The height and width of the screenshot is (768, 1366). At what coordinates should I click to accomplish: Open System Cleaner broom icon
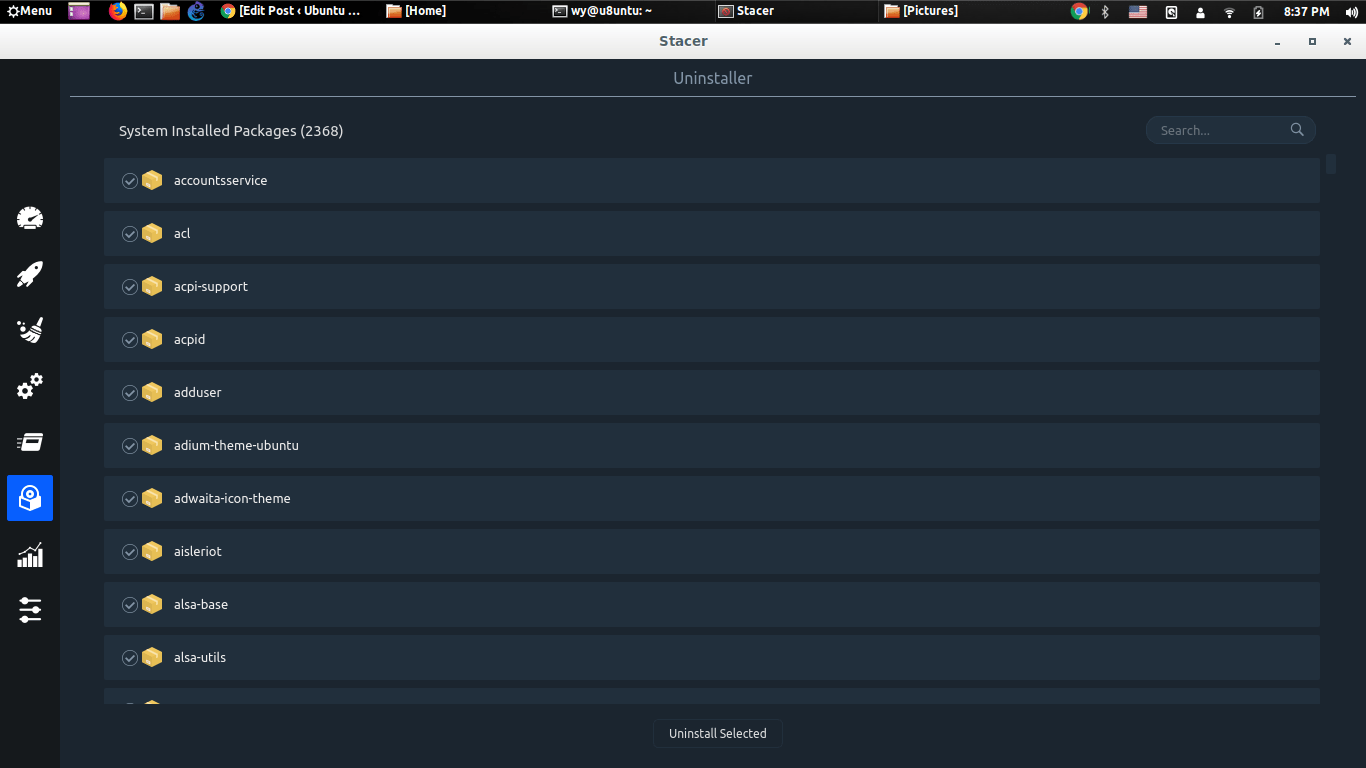coord(30,330)
